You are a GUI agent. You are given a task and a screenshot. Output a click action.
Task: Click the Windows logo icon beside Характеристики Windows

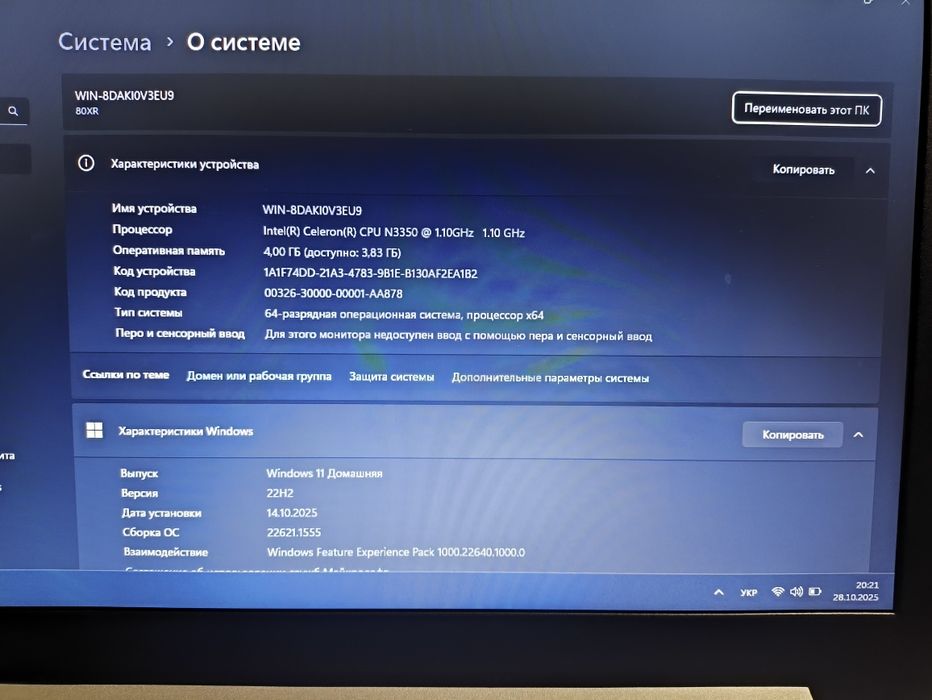pos(95,430)
